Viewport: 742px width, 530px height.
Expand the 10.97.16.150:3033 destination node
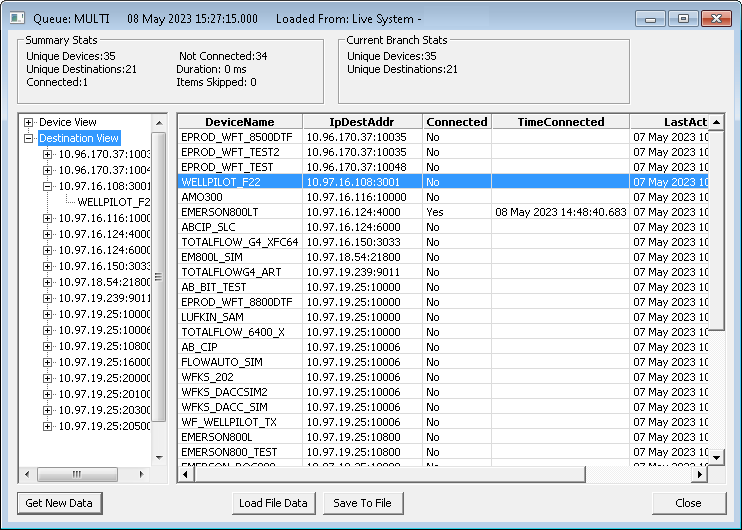[47, 266]
